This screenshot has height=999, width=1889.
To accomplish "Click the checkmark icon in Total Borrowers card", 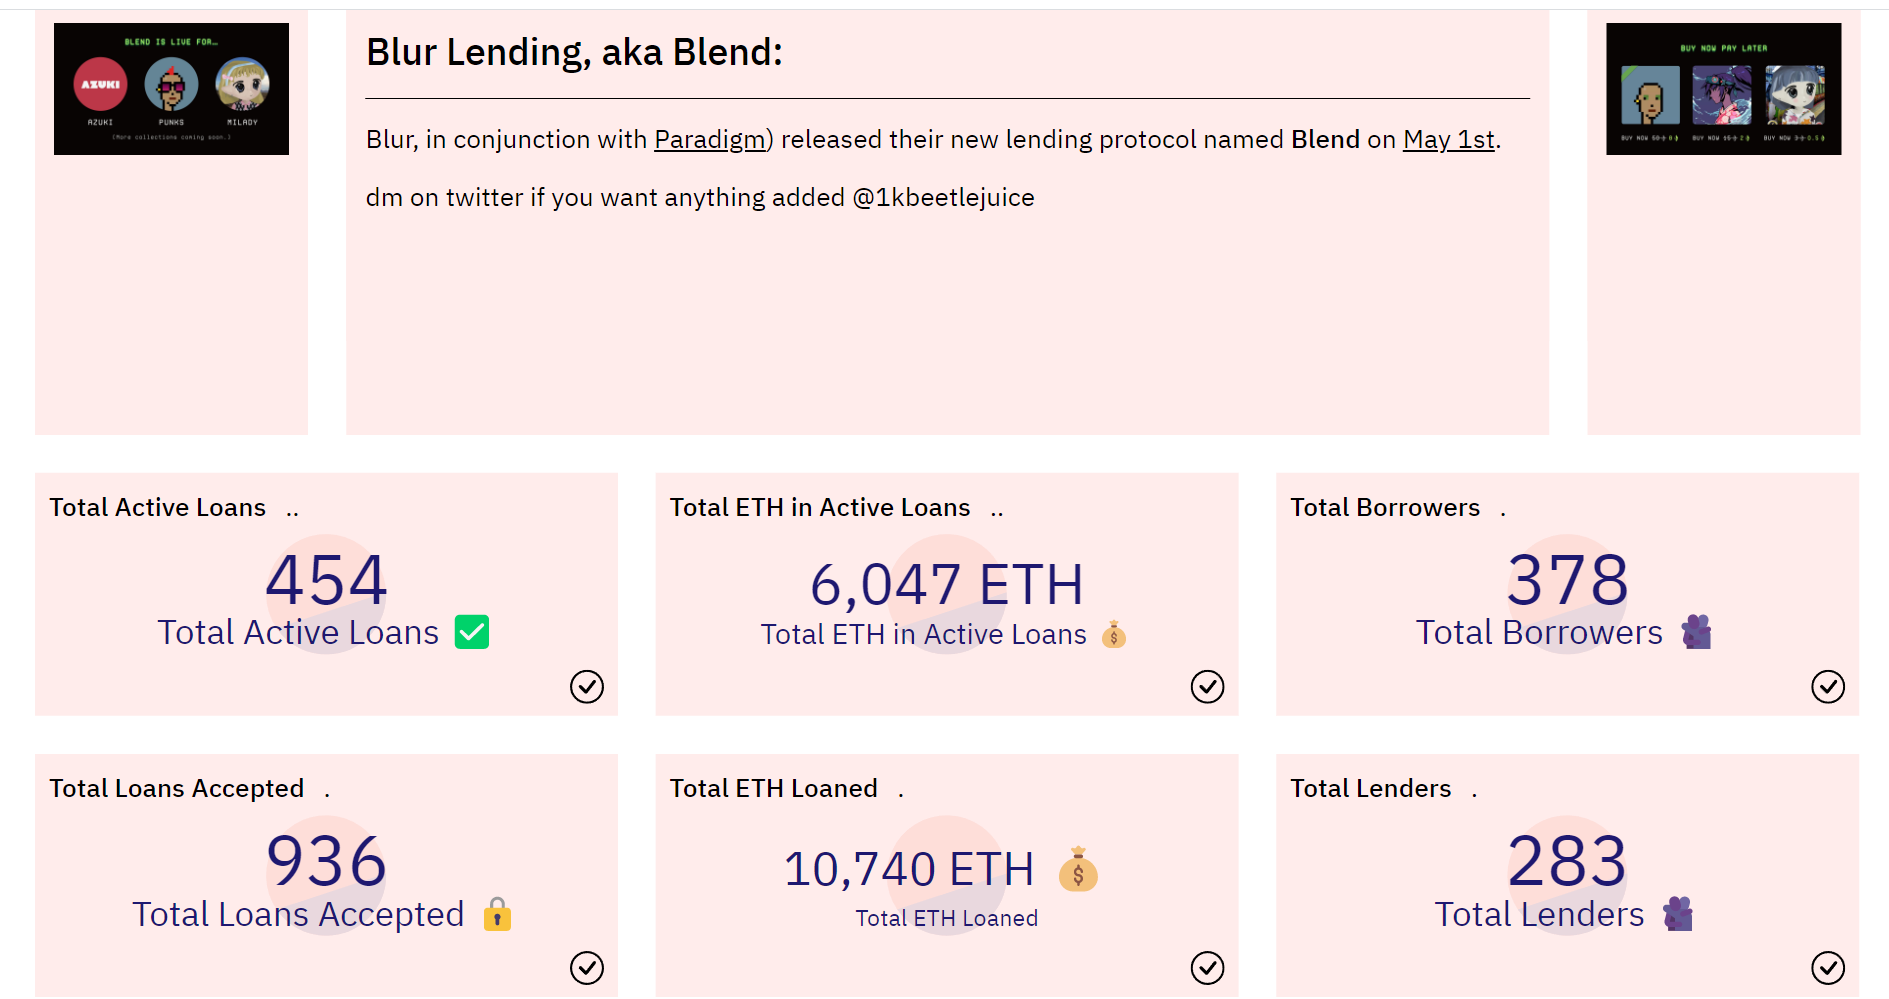I will 1828,687.
